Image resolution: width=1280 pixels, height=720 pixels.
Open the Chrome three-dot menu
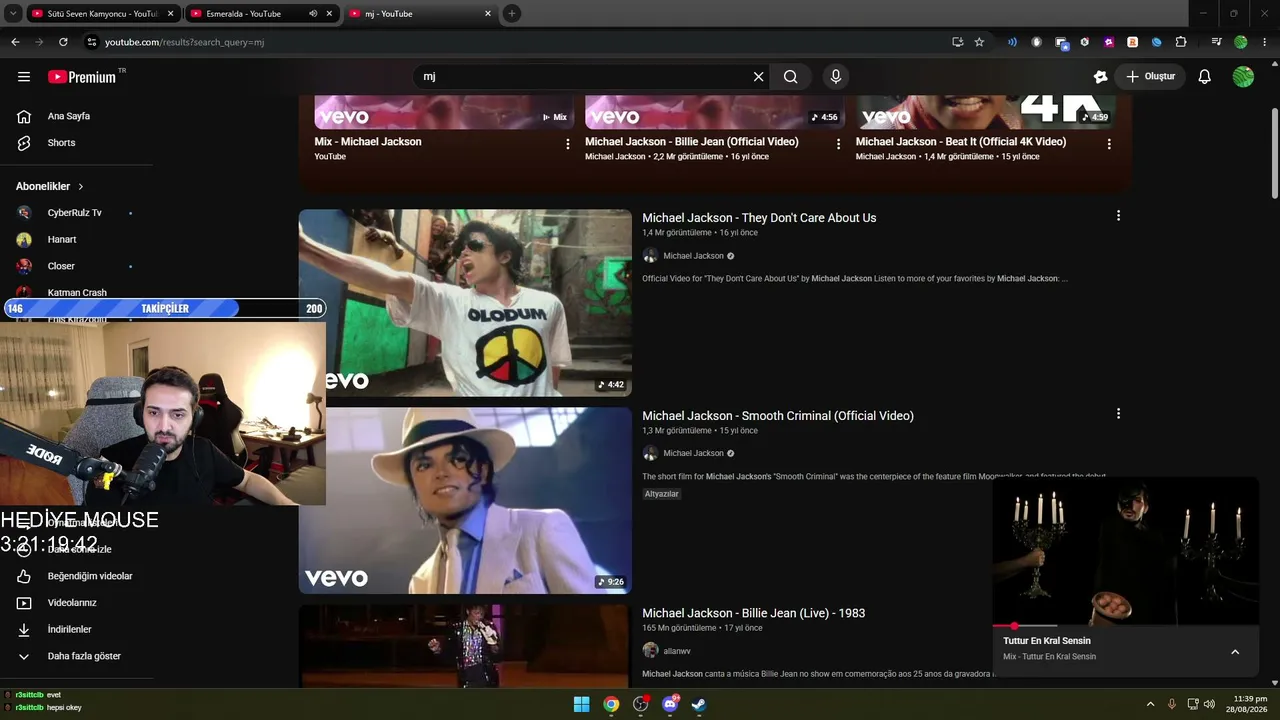point(1264,42)
